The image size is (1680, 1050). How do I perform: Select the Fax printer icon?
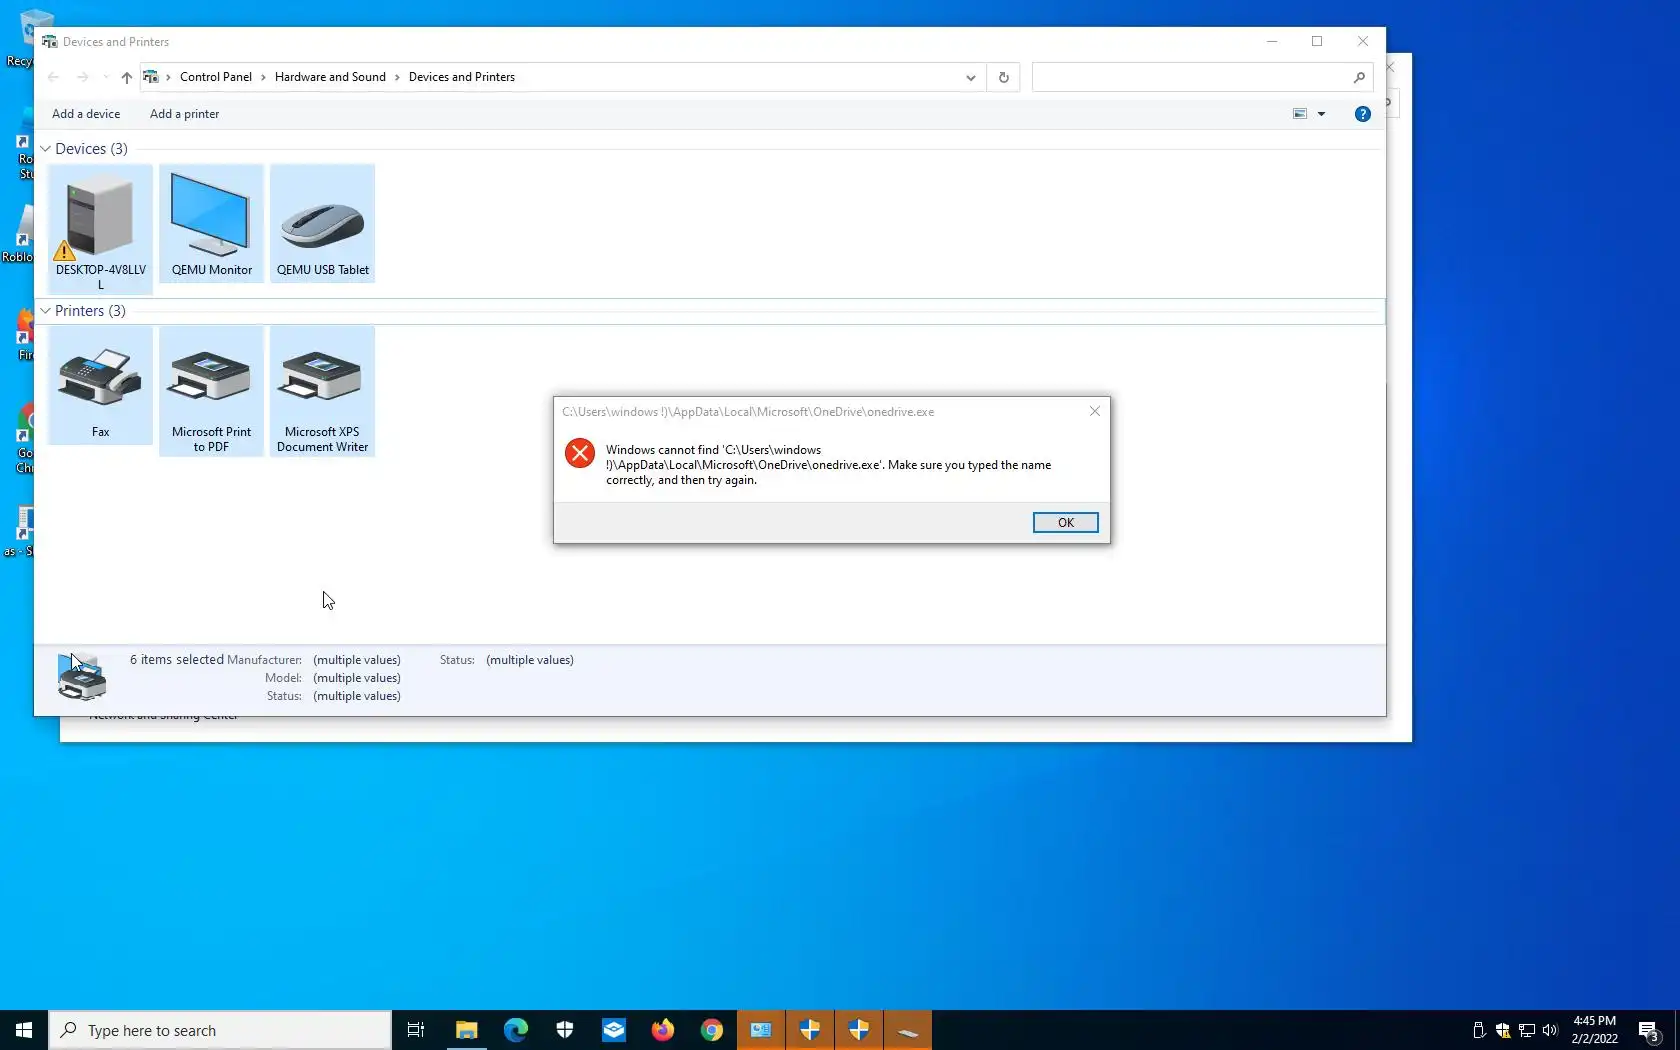click(100, 386)
